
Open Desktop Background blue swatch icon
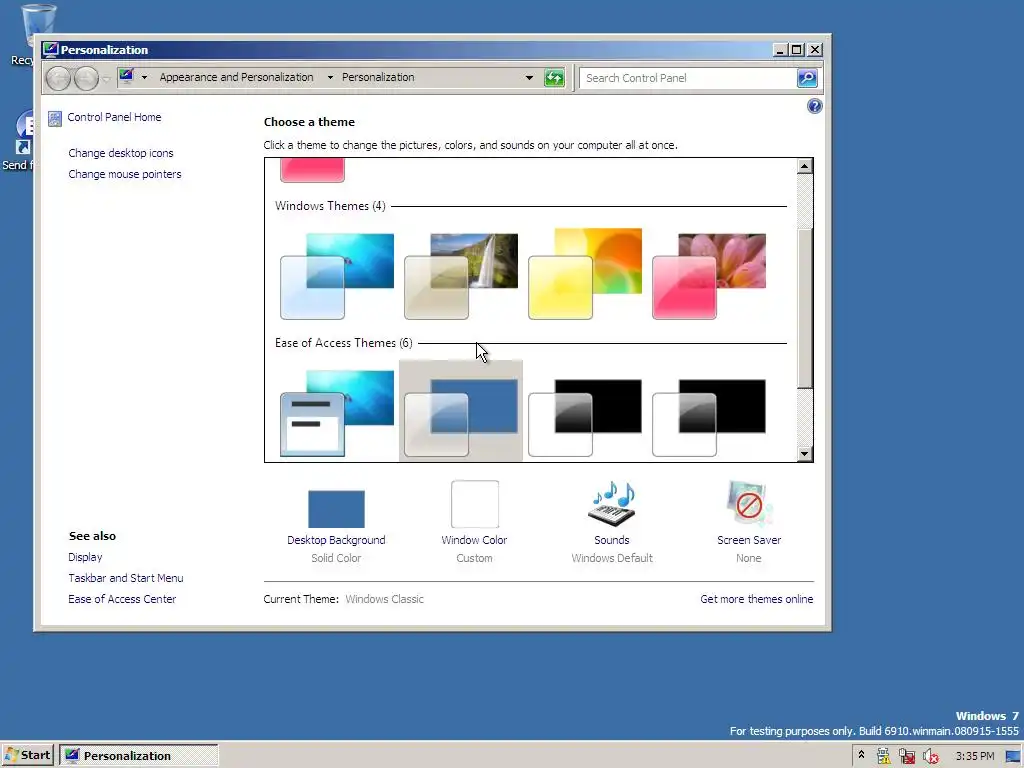[336, 509]
